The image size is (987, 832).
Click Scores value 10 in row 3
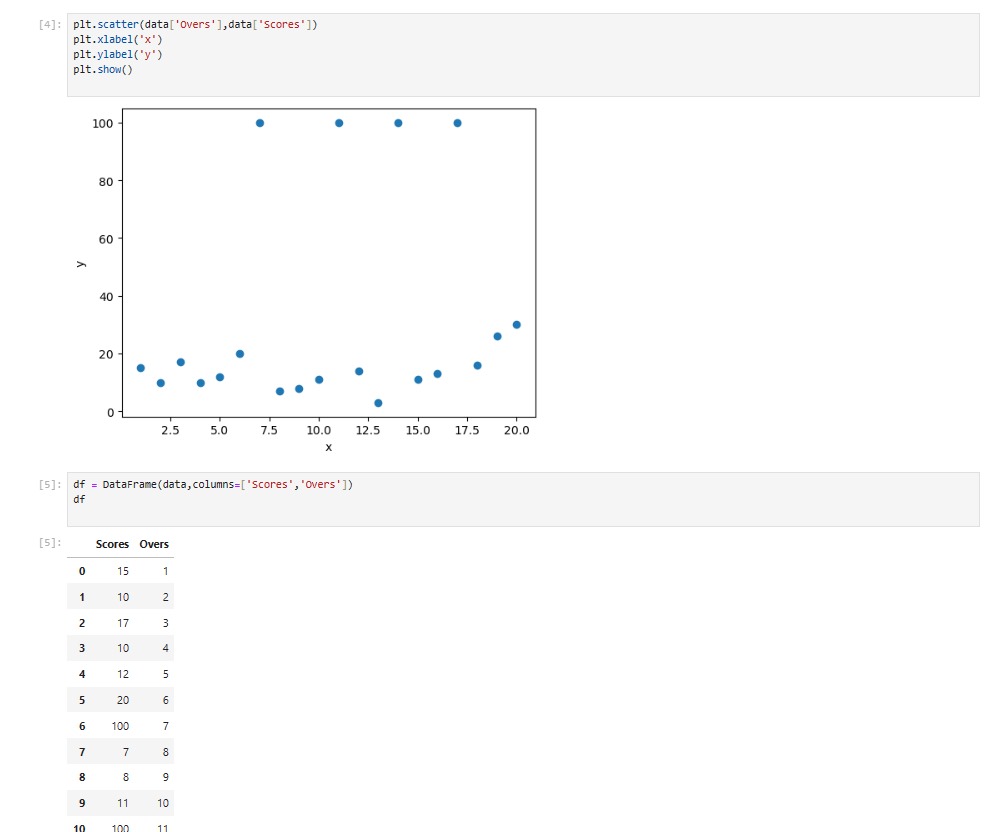coord(123,648)
